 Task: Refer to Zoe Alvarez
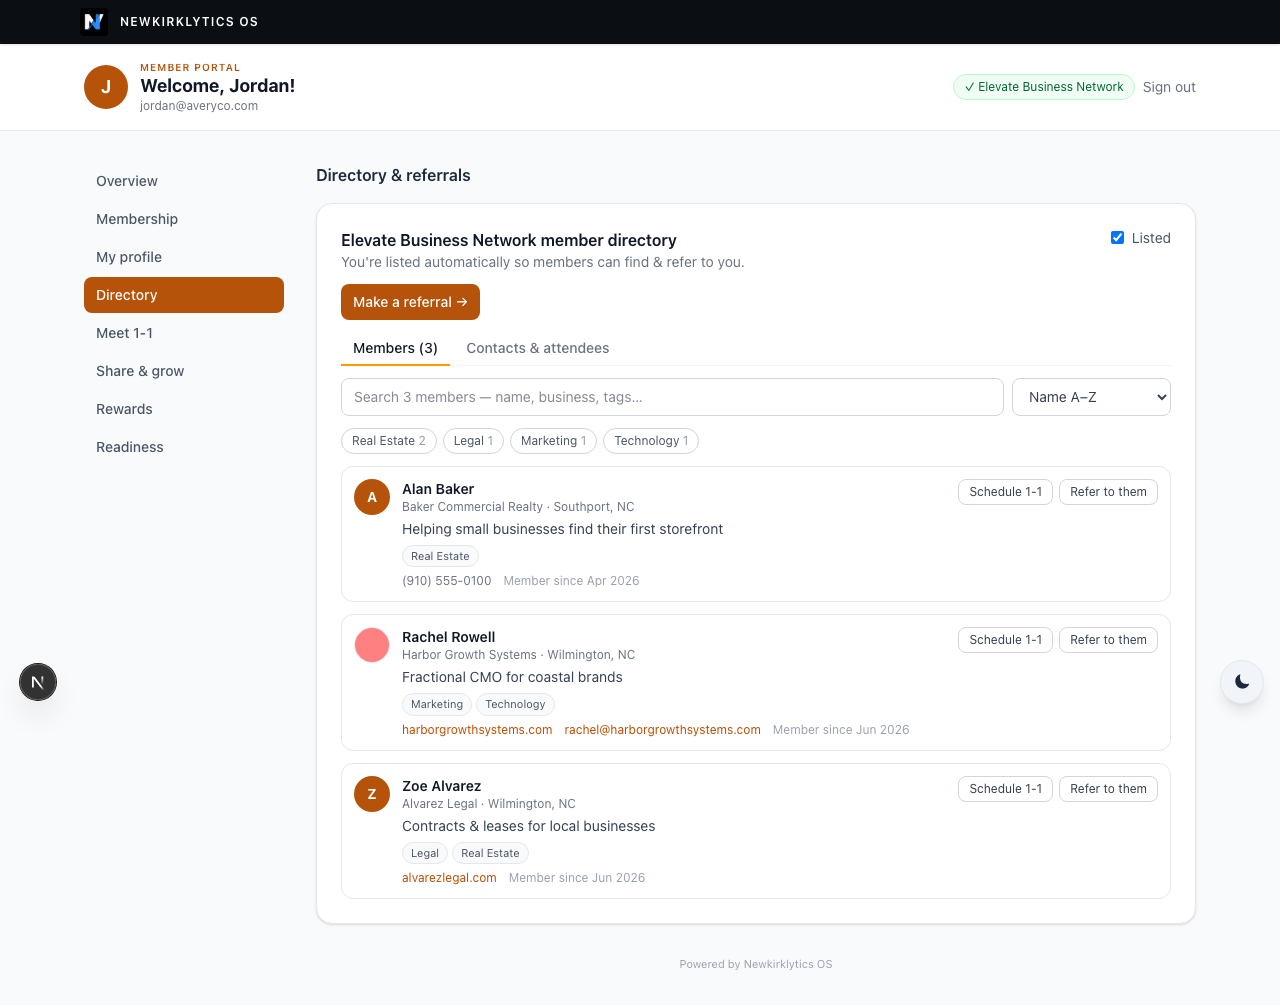(x=1108, y=789)
